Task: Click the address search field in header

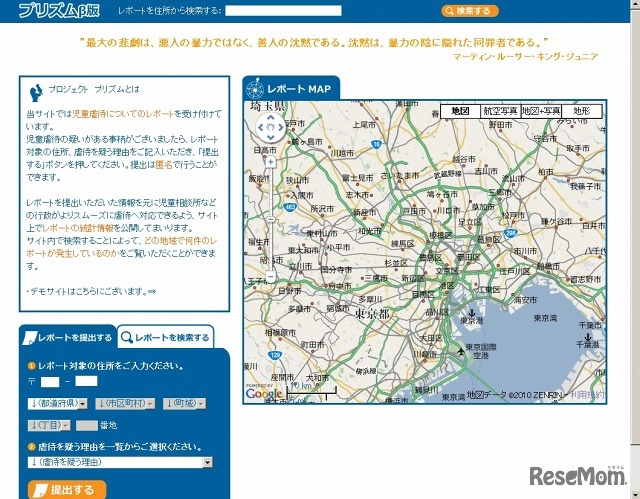Action: pos(283,11)
